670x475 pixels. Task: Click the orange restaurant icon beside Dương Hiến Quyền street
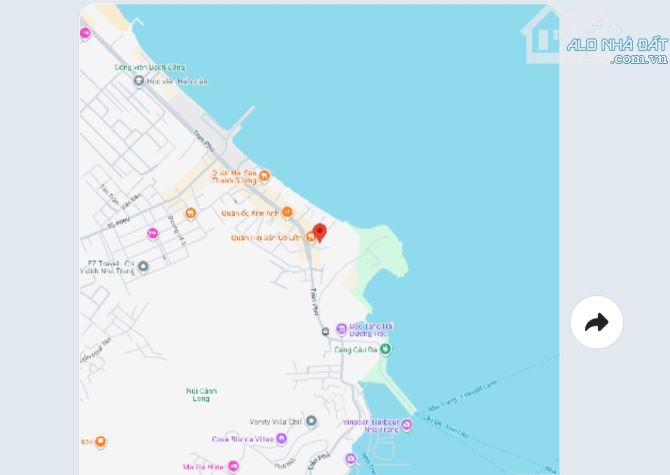click(191, 213)
